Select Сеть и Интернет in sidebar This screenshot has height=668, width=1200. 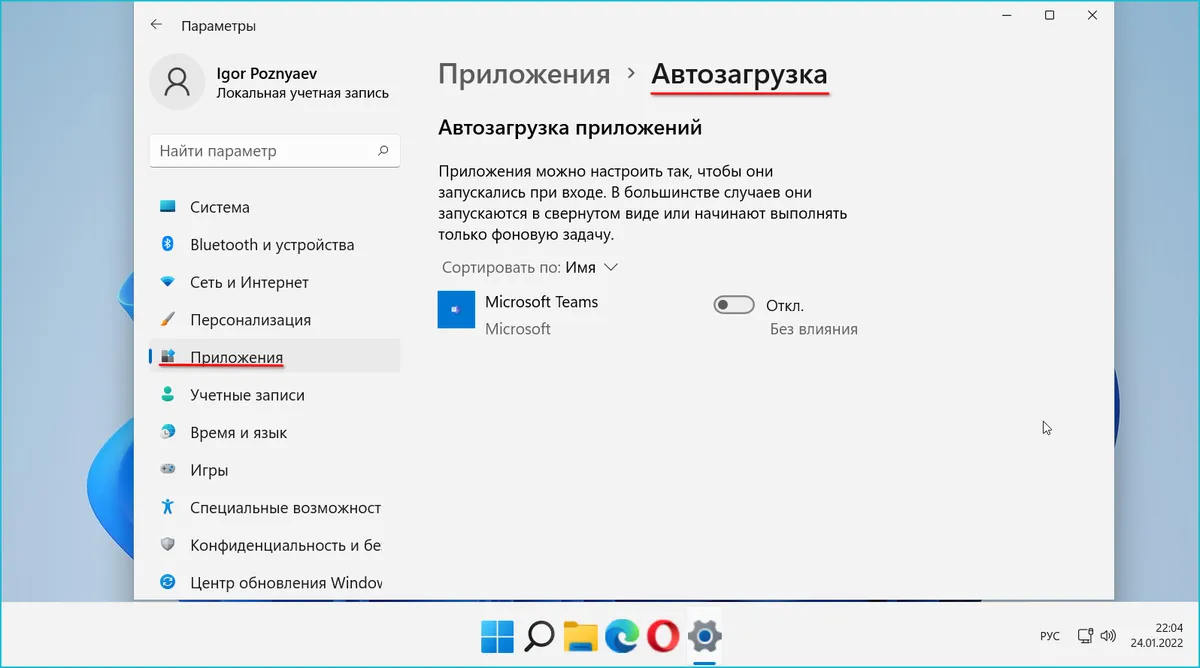coord(249,283)
